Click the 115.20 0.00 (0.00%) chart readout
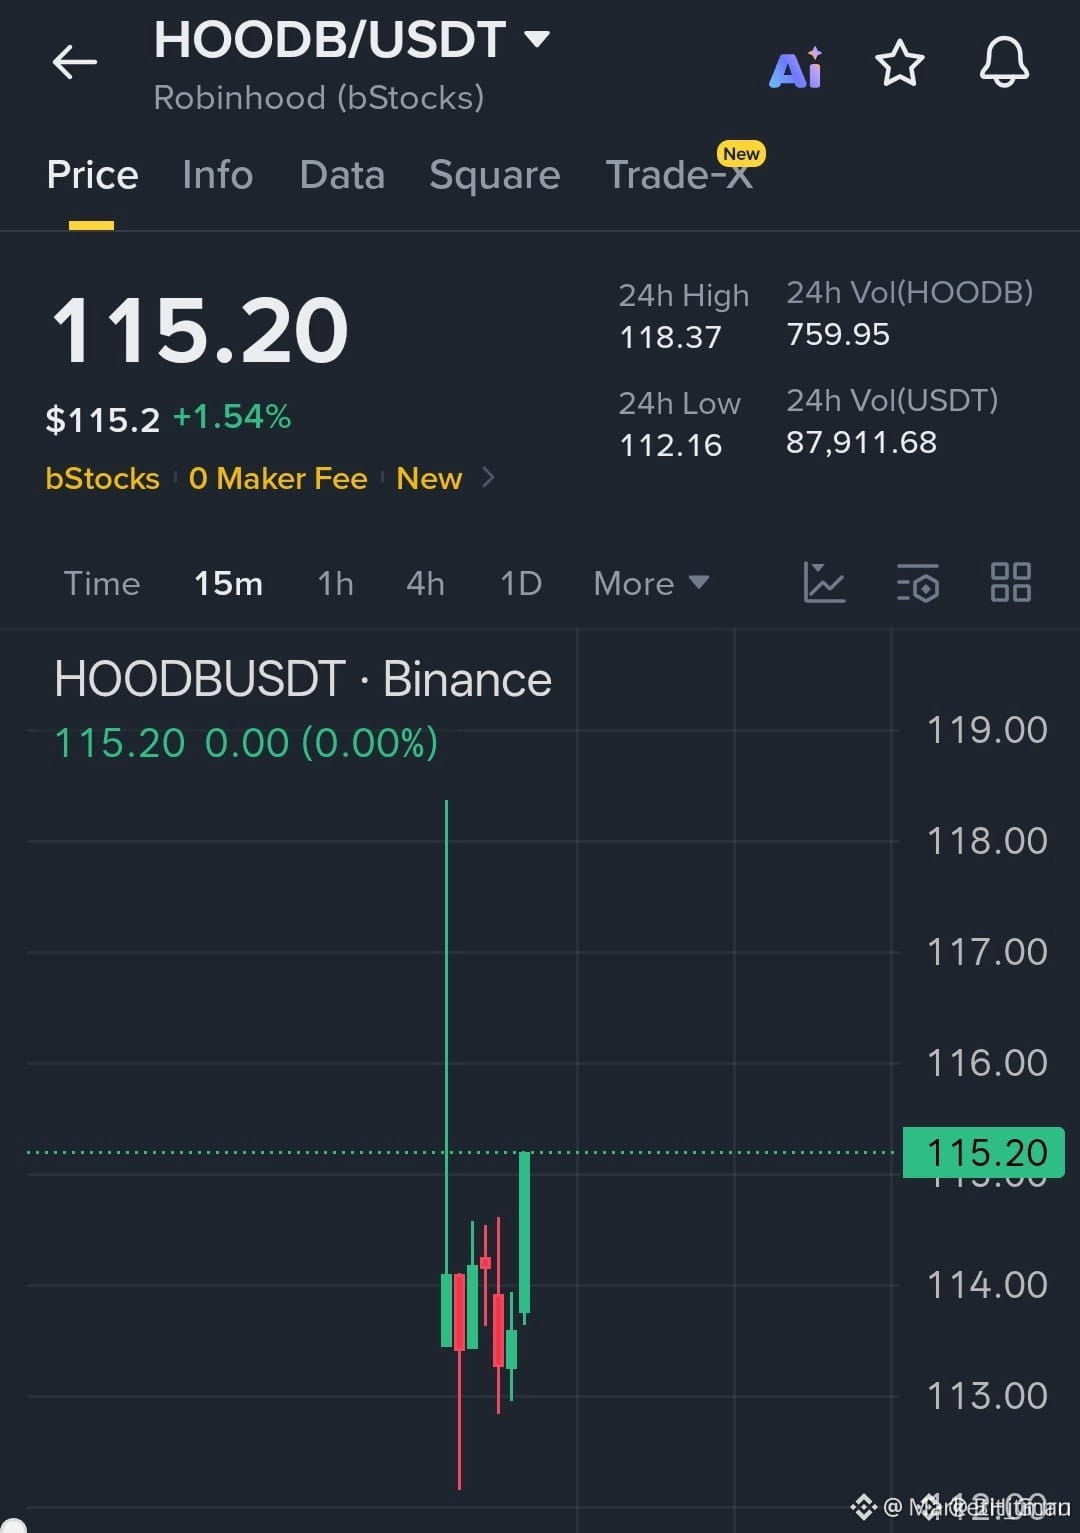Screen dimensions: 1080x1533 pyautogui.click(x=246, y=743)
